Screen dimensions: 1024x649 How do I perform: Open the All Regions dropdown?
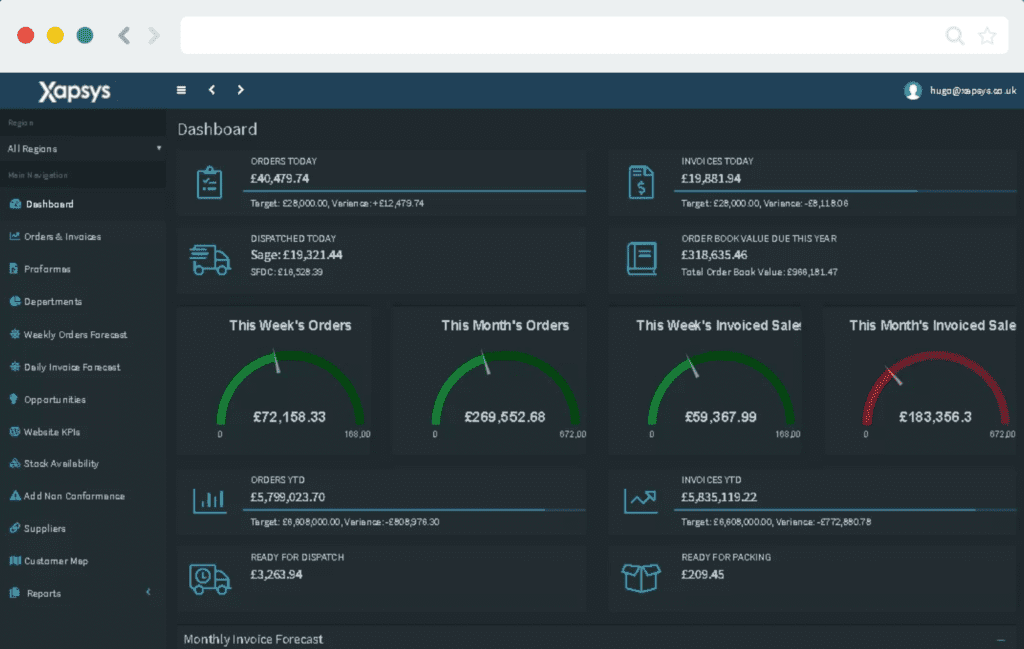tap(83, 149)
